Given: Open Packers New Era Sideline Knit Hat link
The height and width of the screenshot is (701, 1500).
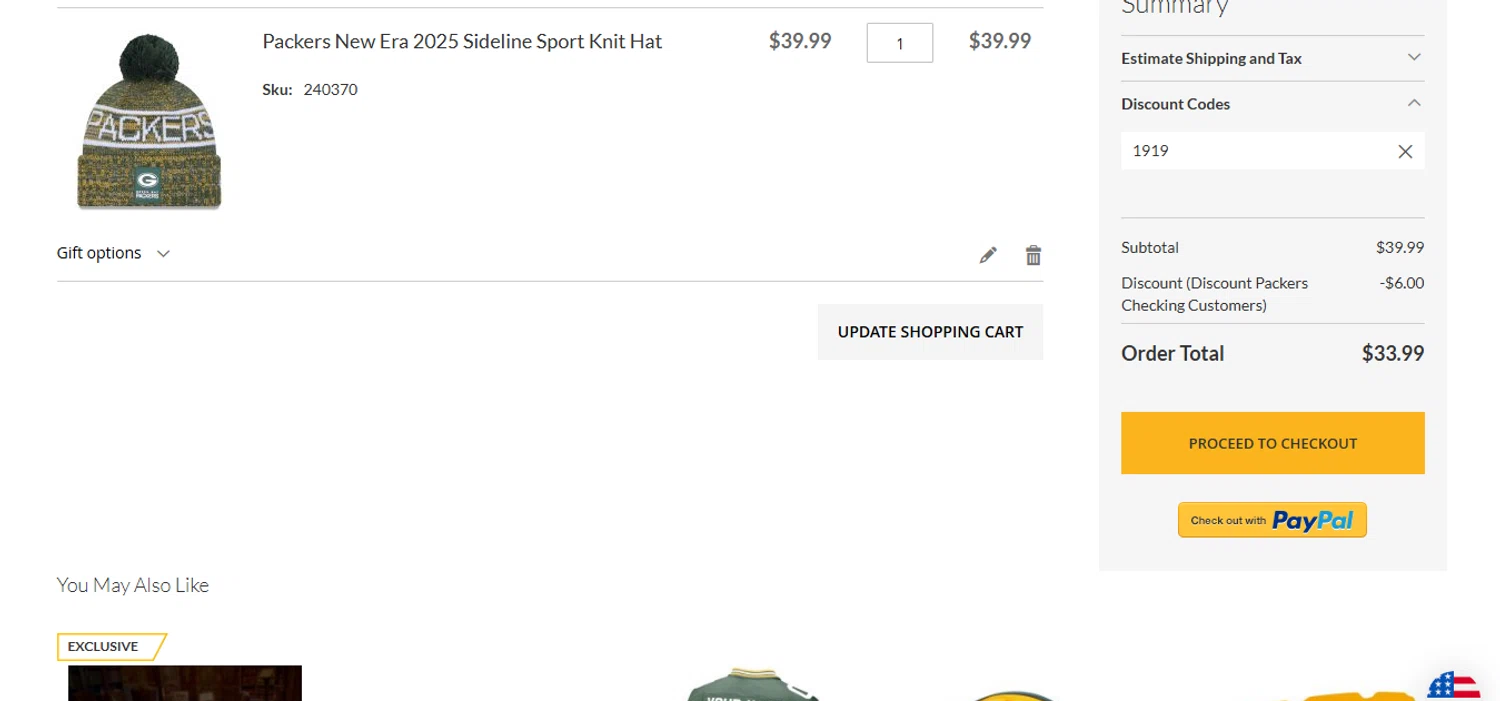Looking at the screenshot, I should pyautogui.click(x=462, y=41).
